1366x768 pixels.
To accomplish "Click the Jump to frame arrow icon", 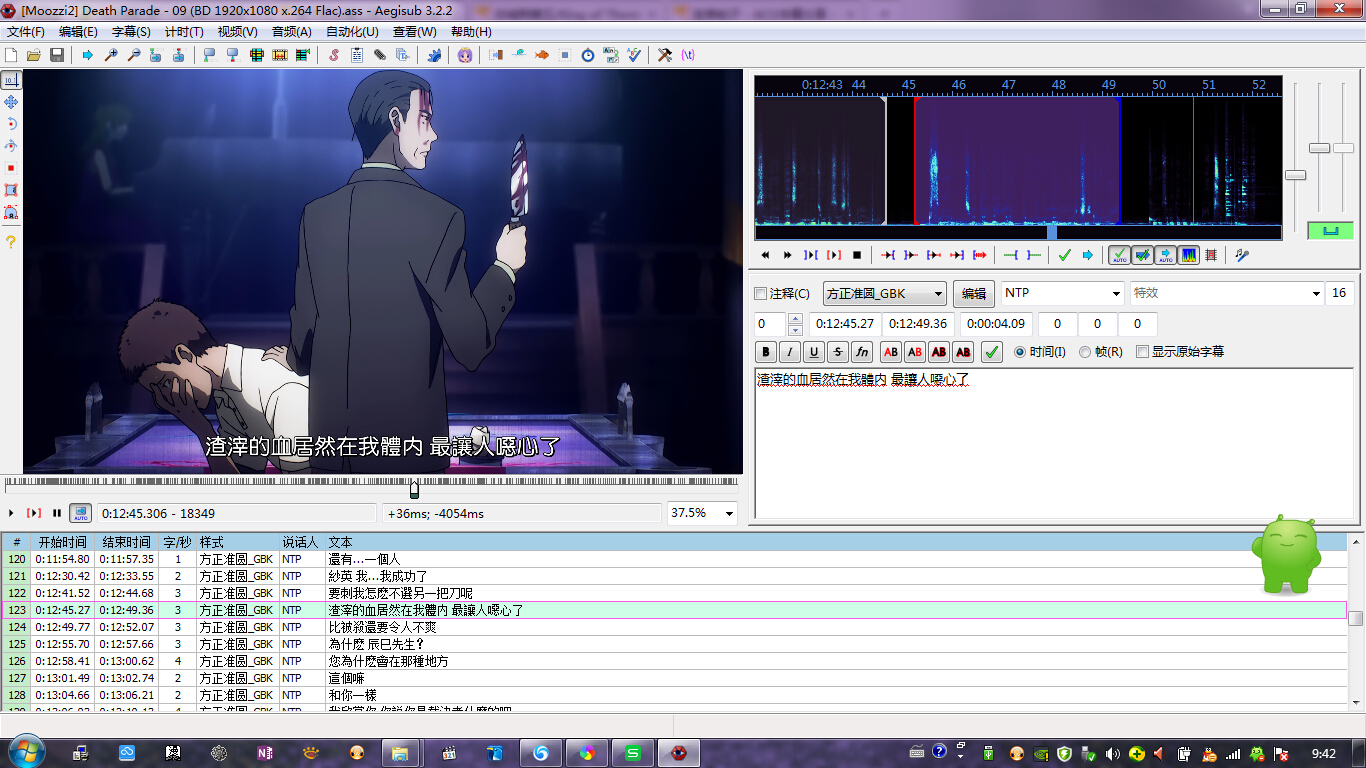I will coord(88,55).
